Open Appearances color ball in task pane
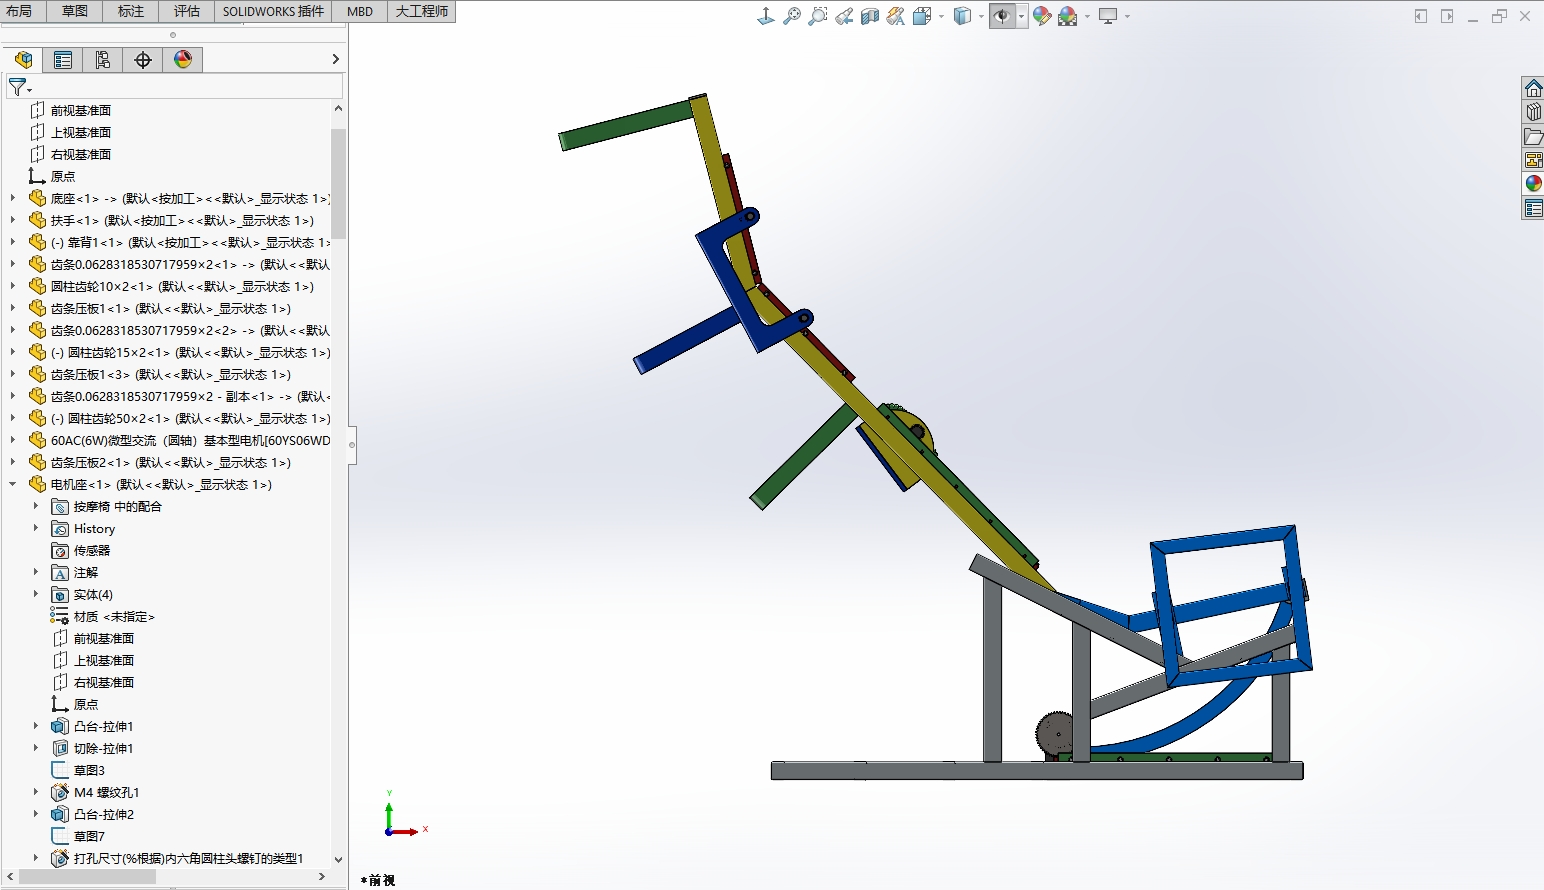Screen dimensions: 1544x890 click(x=1533, y=184)
